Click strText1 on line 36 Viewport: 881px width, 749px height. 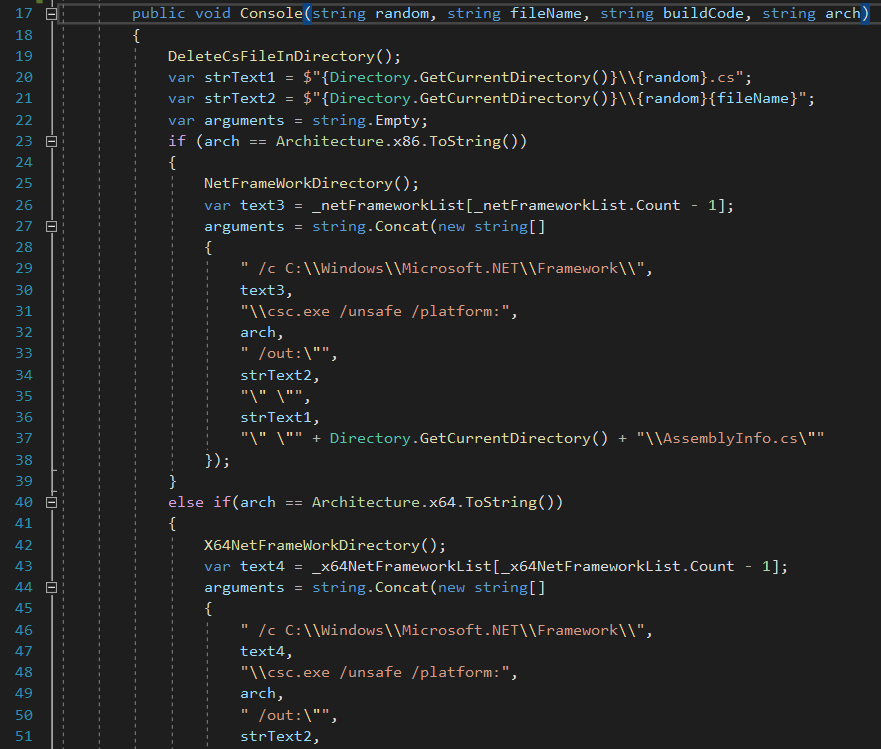click(276, 417)
